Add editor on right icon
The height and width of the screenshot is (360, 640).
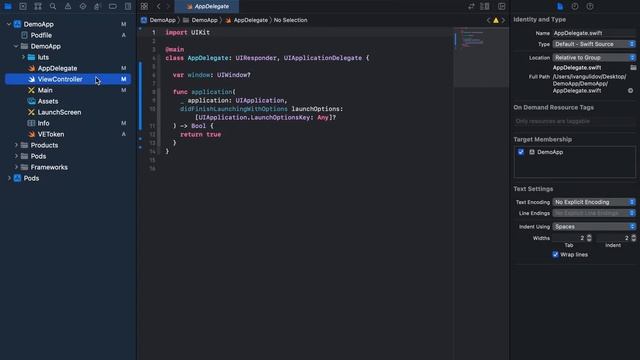(x=502, y=7)
